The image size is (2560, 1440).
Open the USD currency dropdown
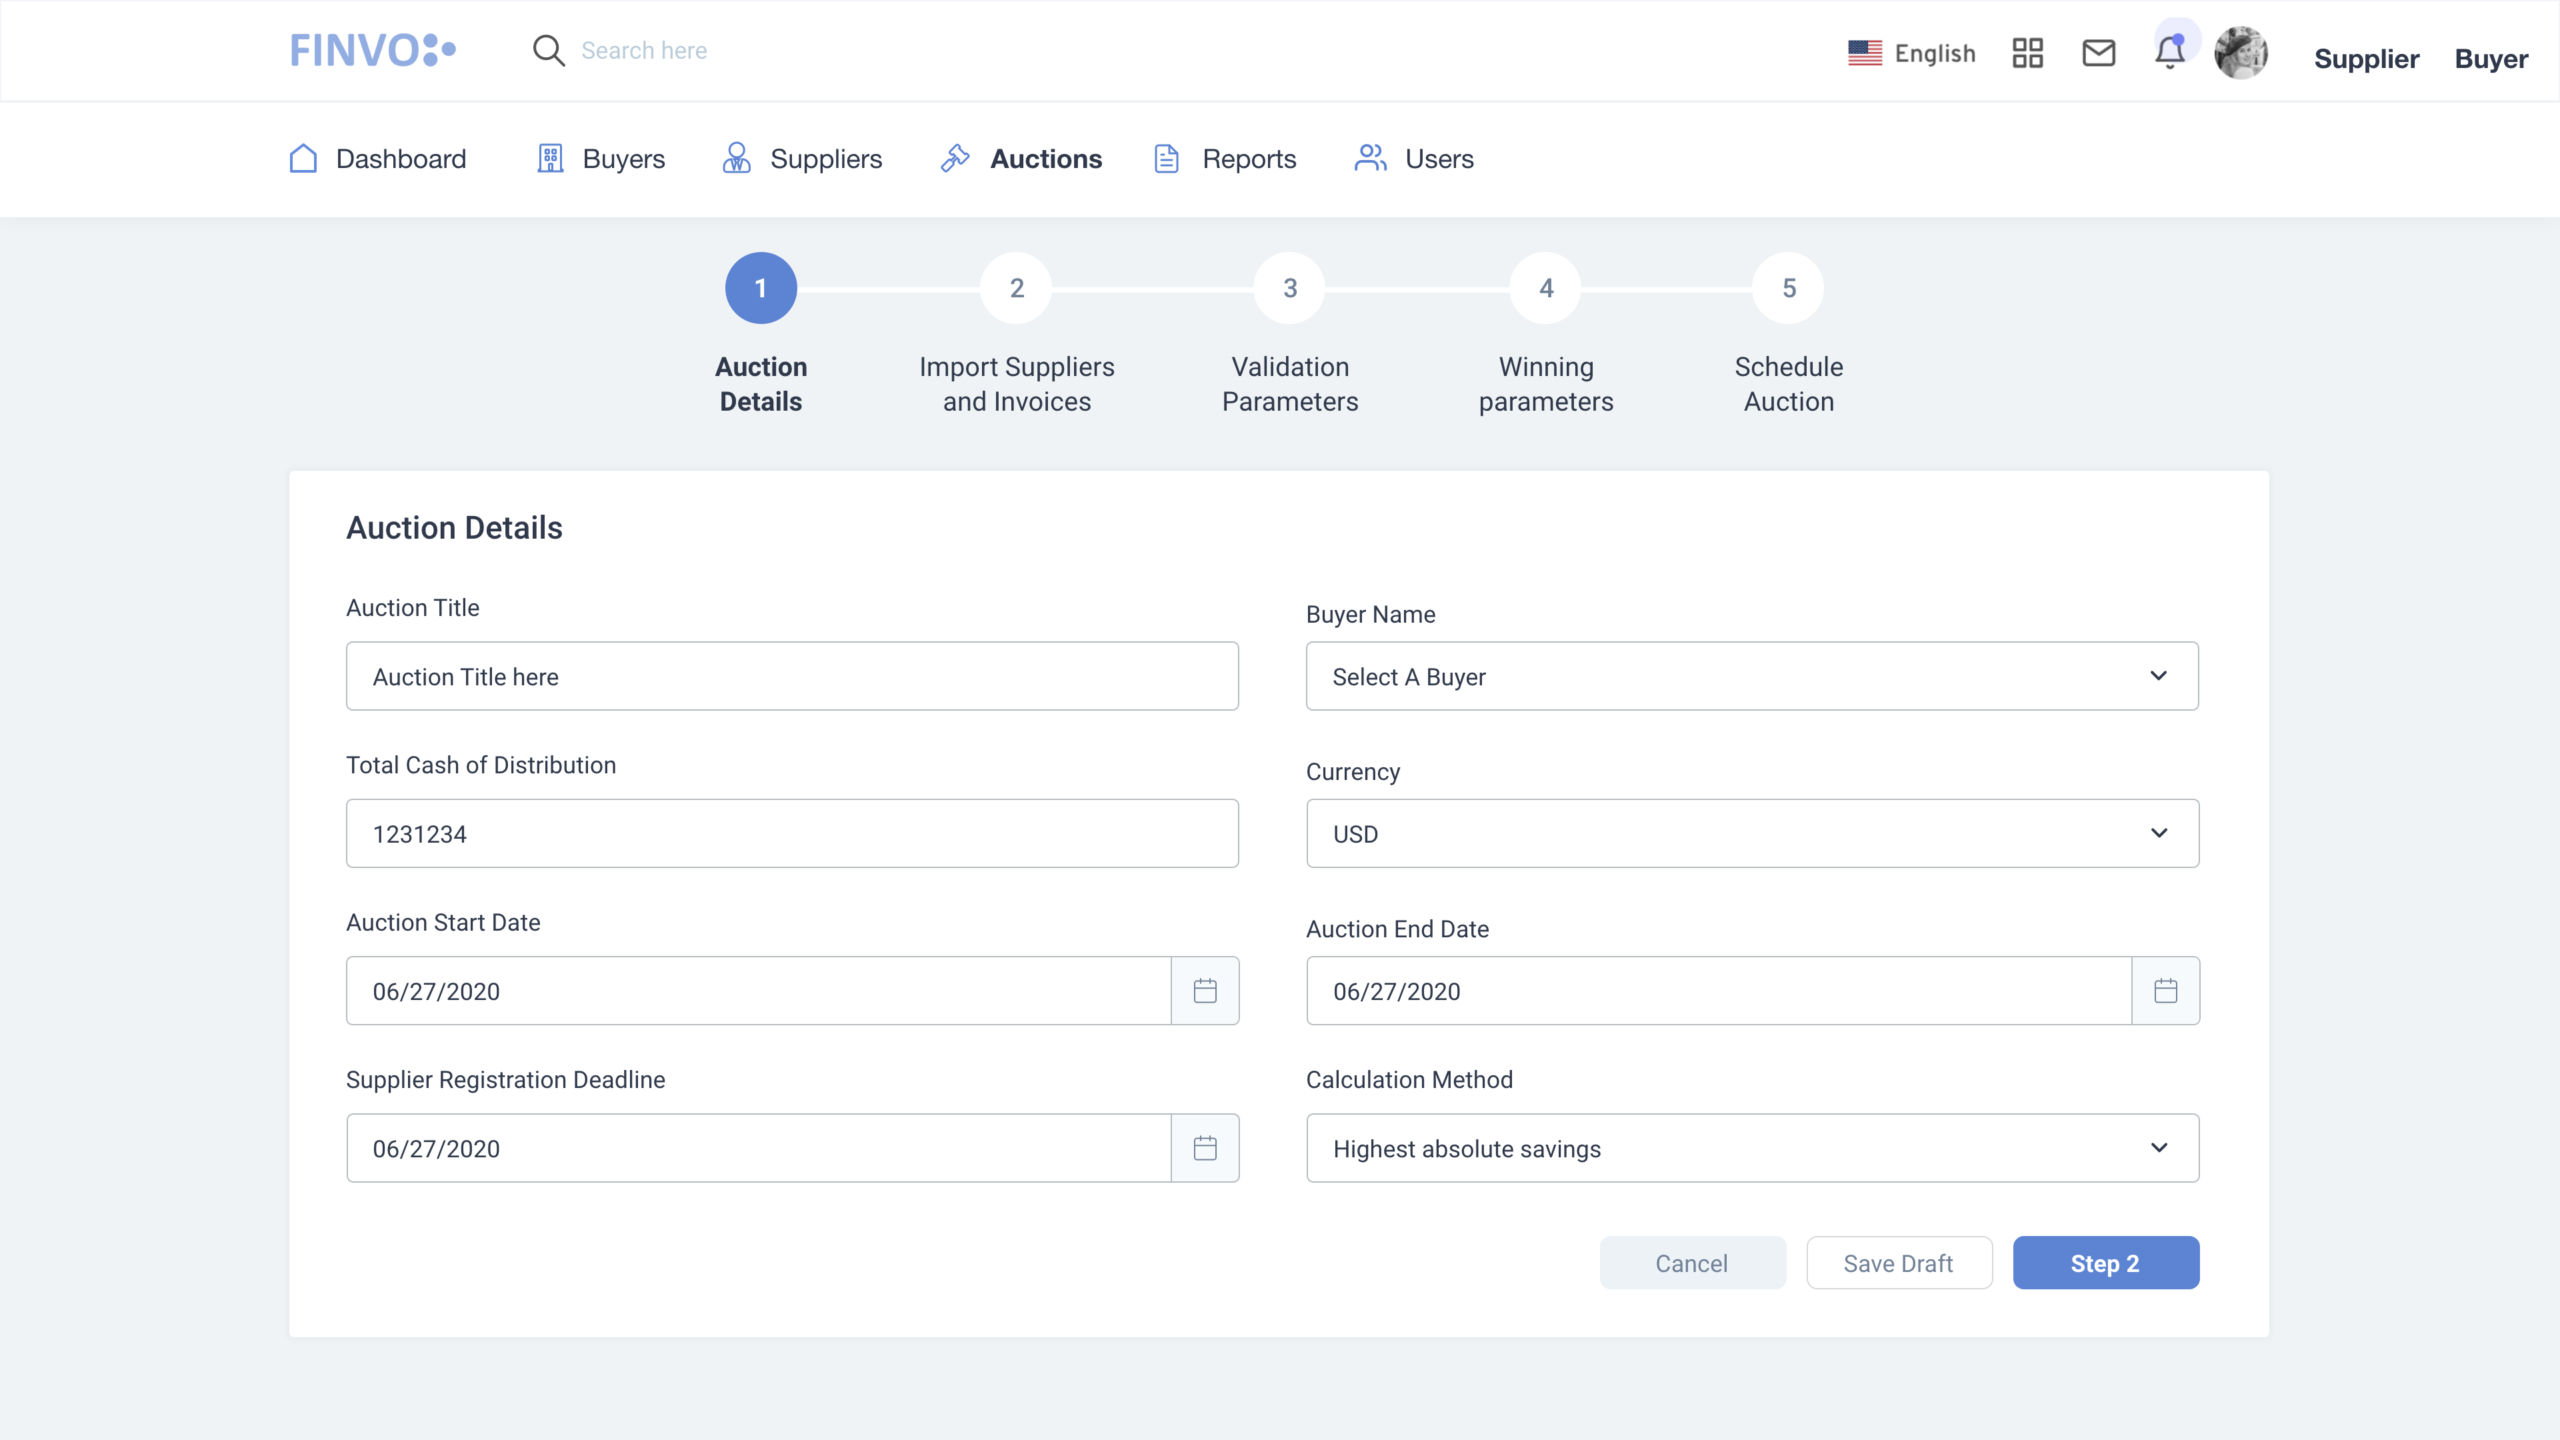(1752, 833)
